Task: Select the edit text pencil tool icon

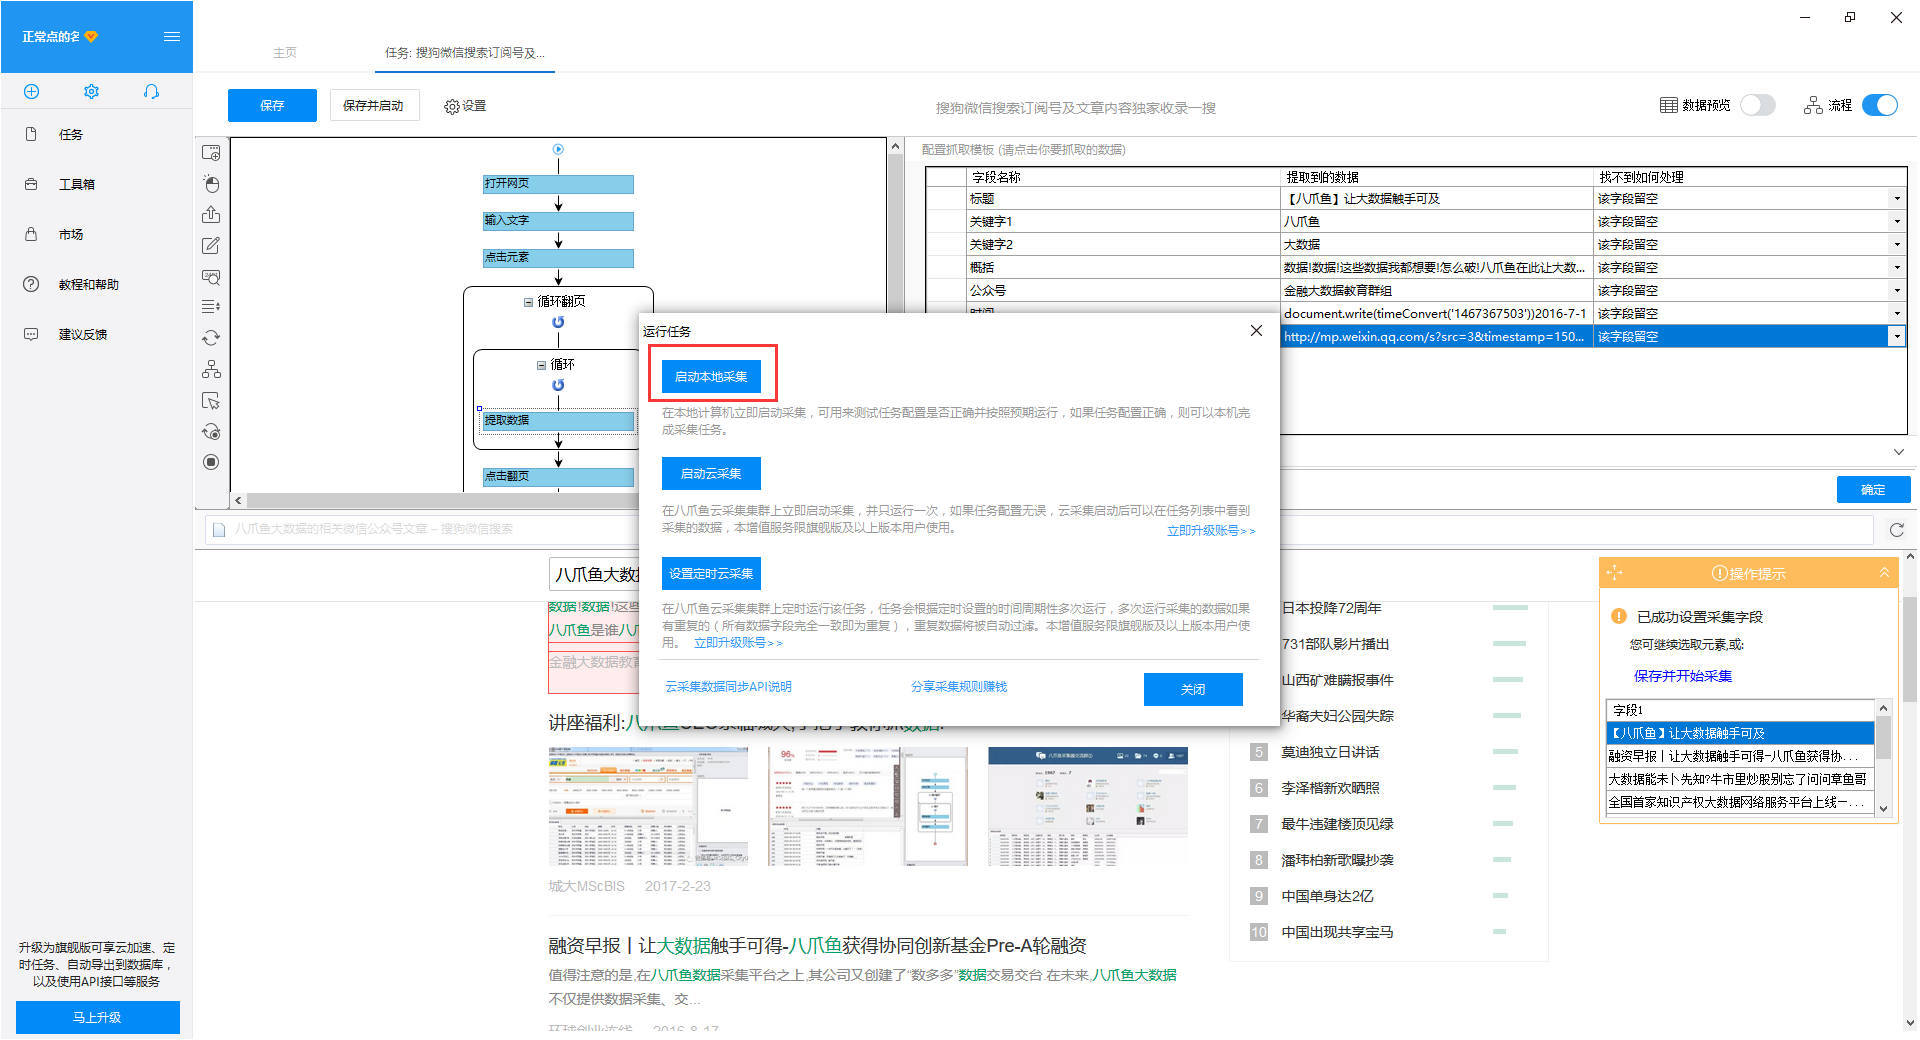Action: click(211, 246)
